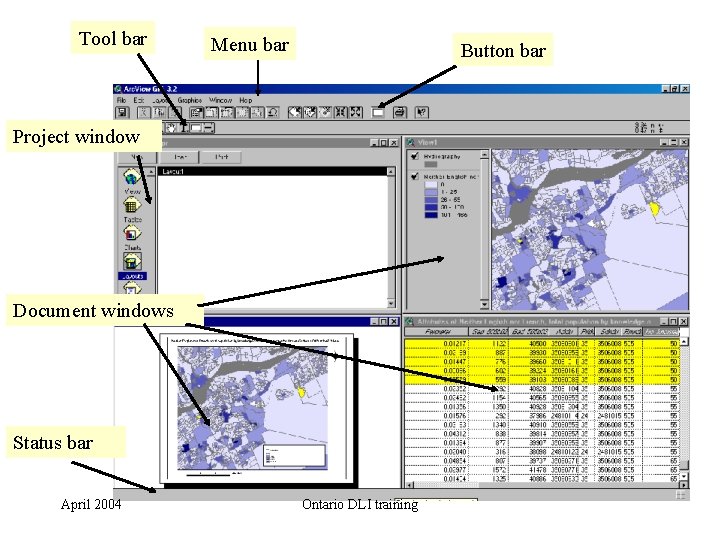Select the last tool right of rectangle tool
Viewport: 720px width, 540px height.
208,128
